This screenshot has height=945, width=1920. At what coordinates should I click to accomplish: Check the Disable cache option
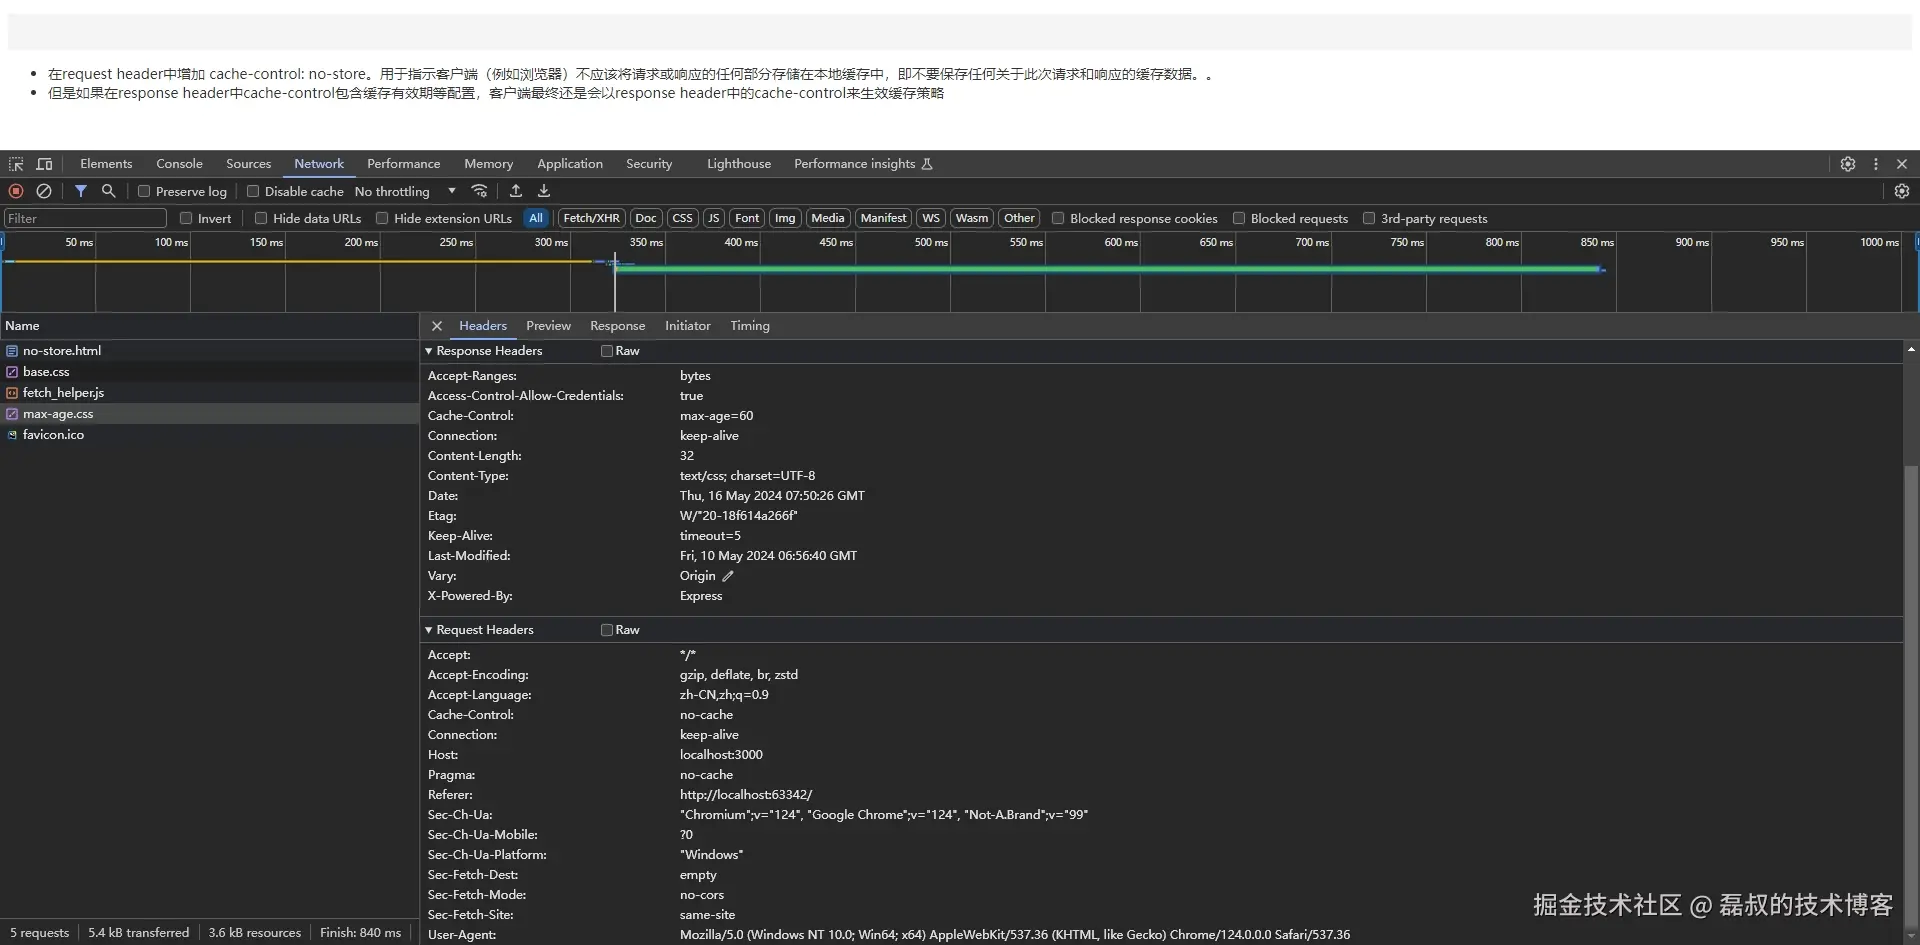(252, 191)
